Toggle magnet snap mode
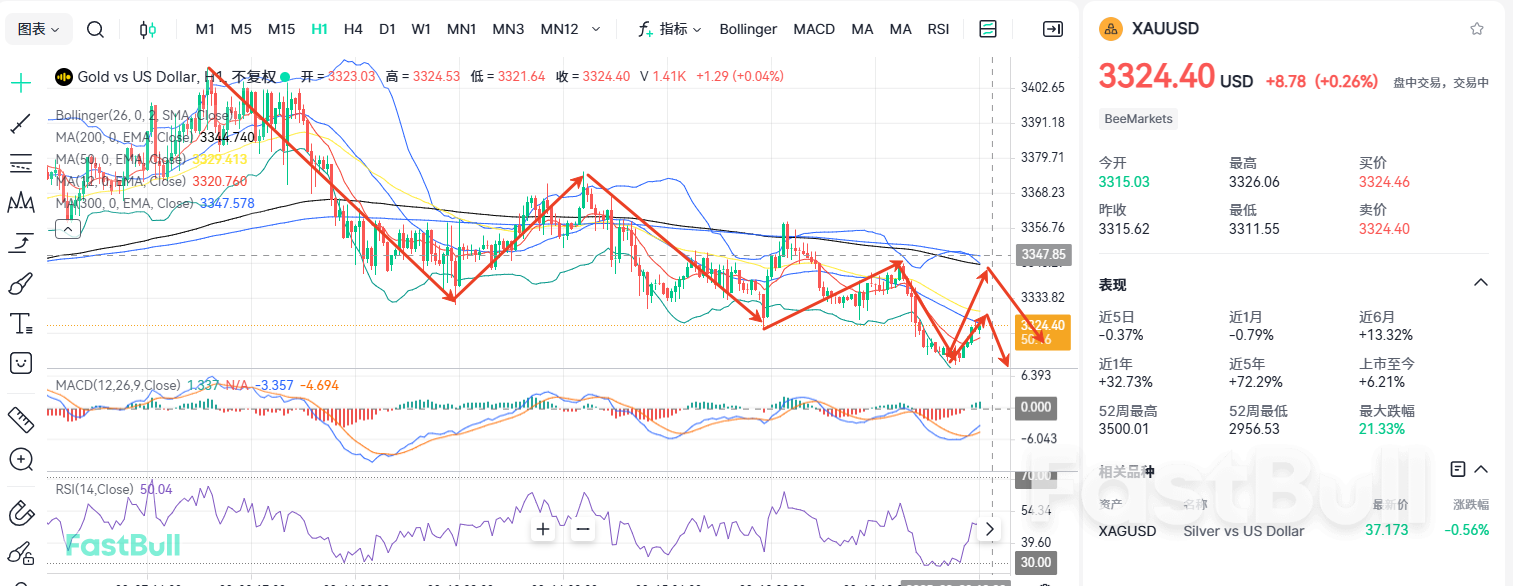This screenshot has width=1513, height=586. [x=21, y=513]
